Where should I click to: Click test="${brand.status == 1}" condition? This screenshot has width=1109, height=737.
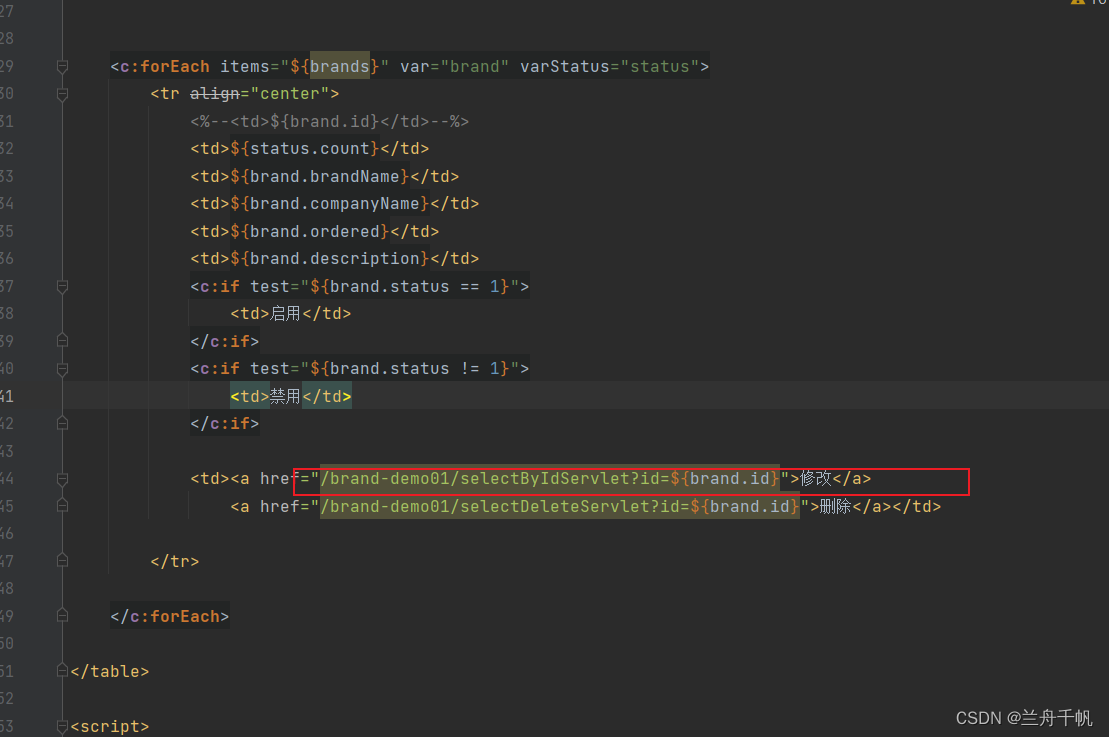tap(385, 286)
